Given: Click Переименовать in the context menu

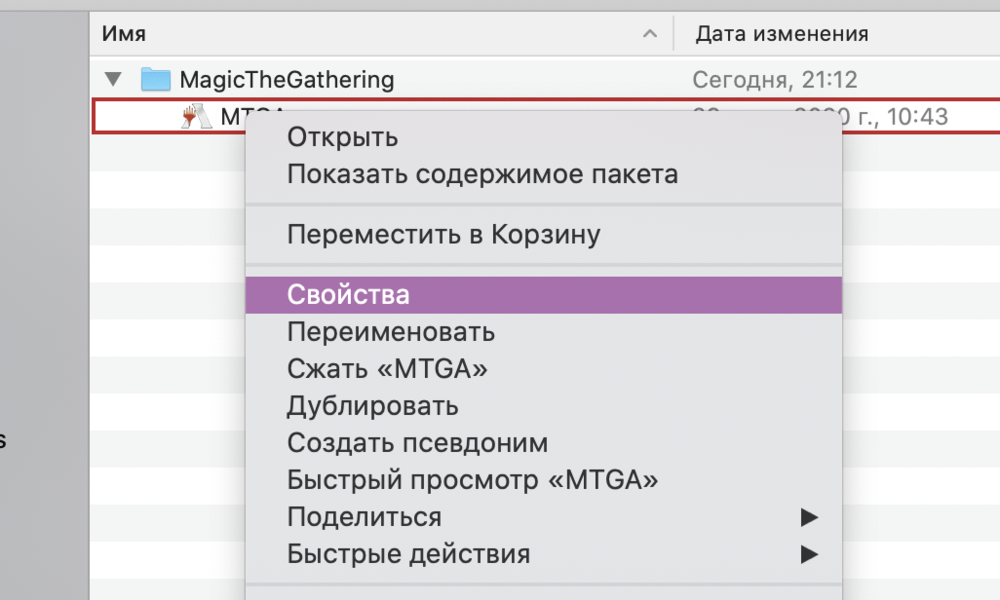Looking at the screenshot, I should point(390,331).
